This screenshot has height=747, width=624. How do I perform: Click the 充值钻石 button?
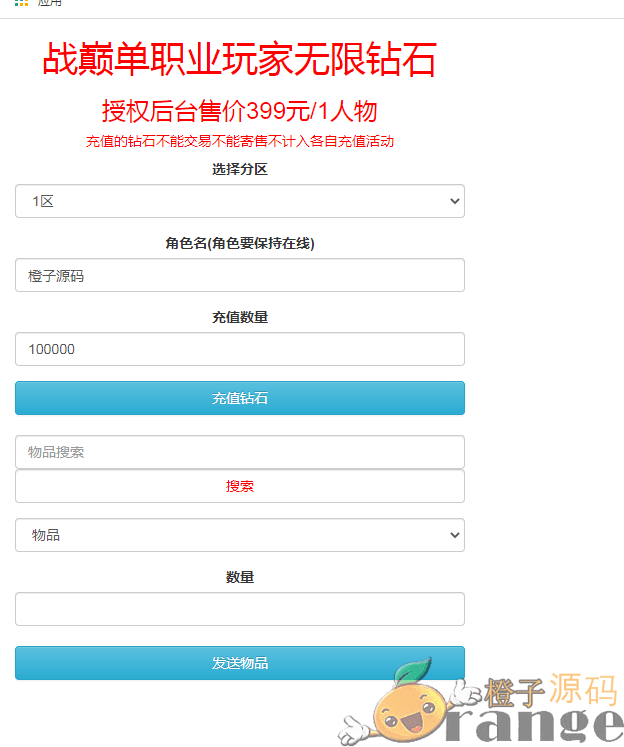click(240, 398)
